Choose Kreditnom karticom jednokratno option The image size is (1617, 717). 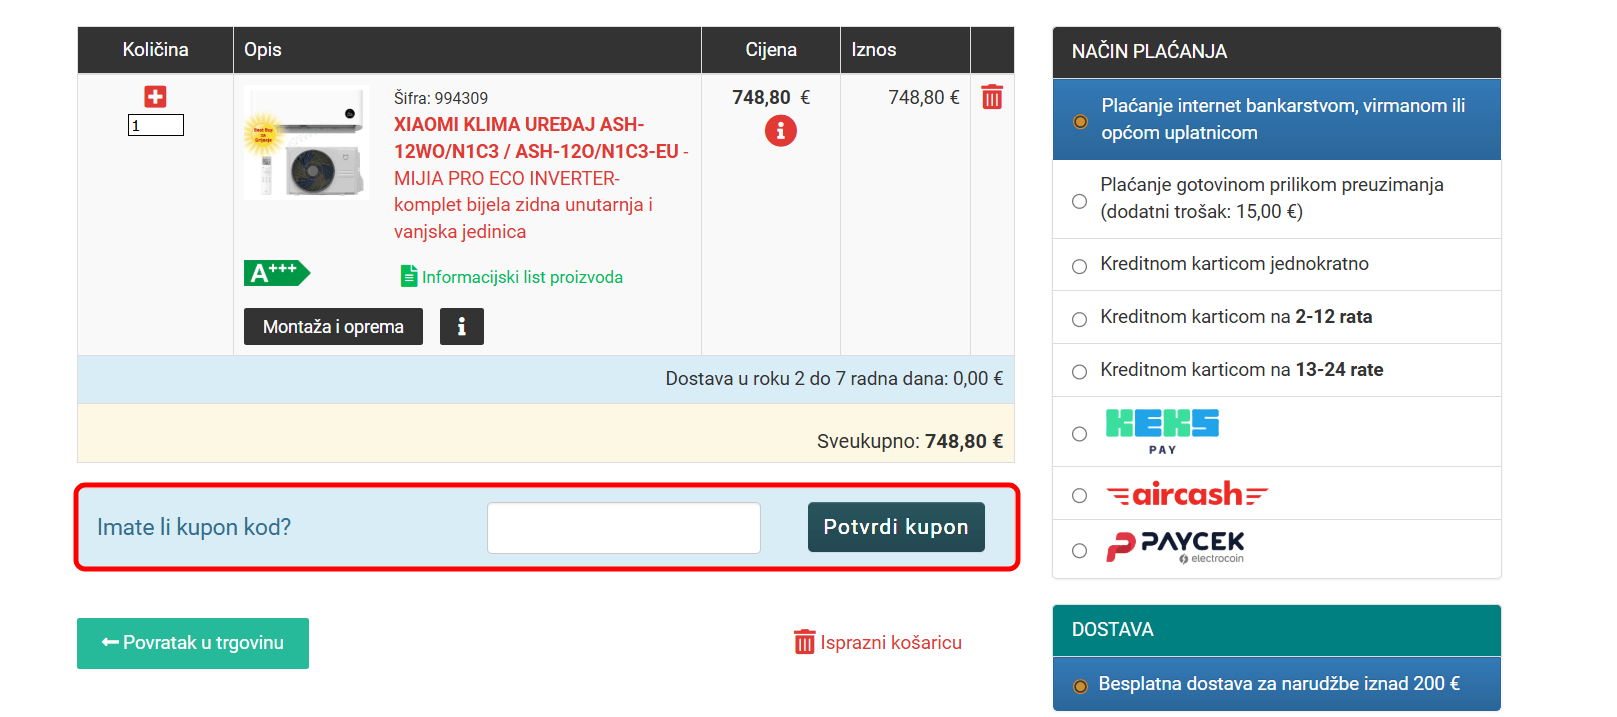coord(1079,266)
